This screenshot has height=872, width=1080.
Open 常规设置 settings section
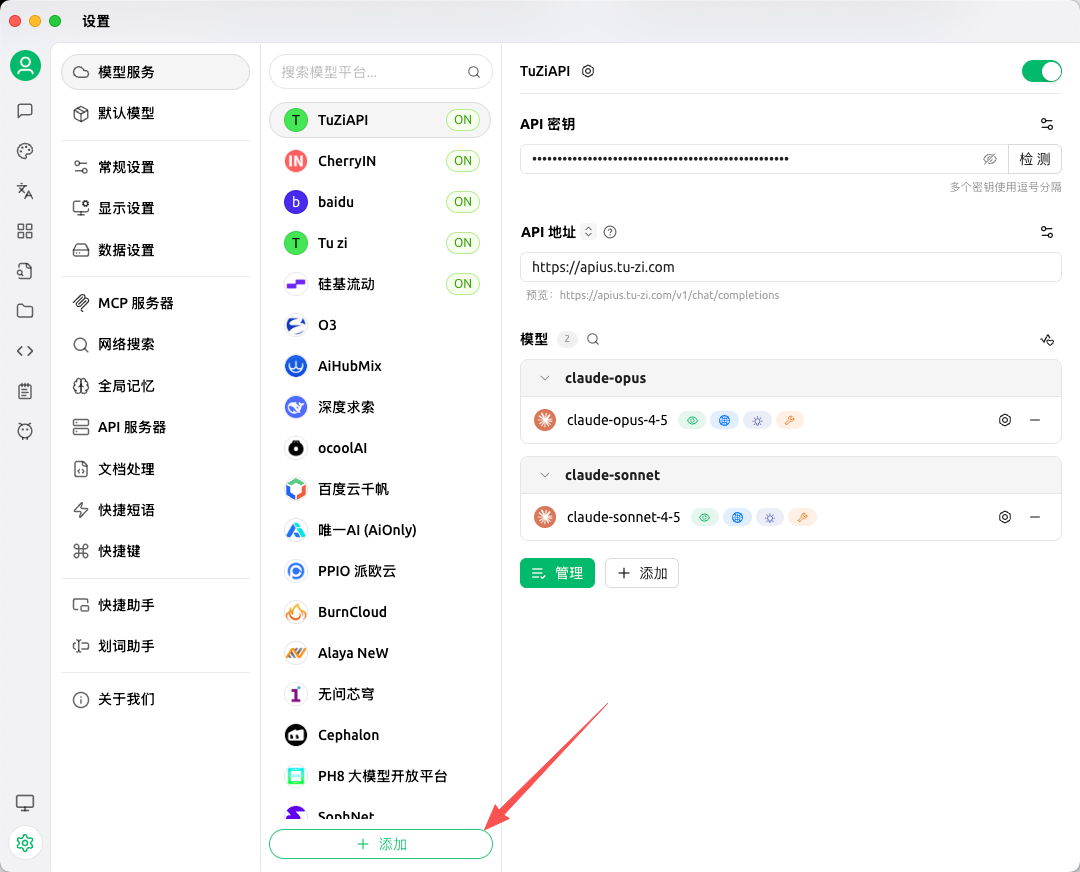point(156,167)
